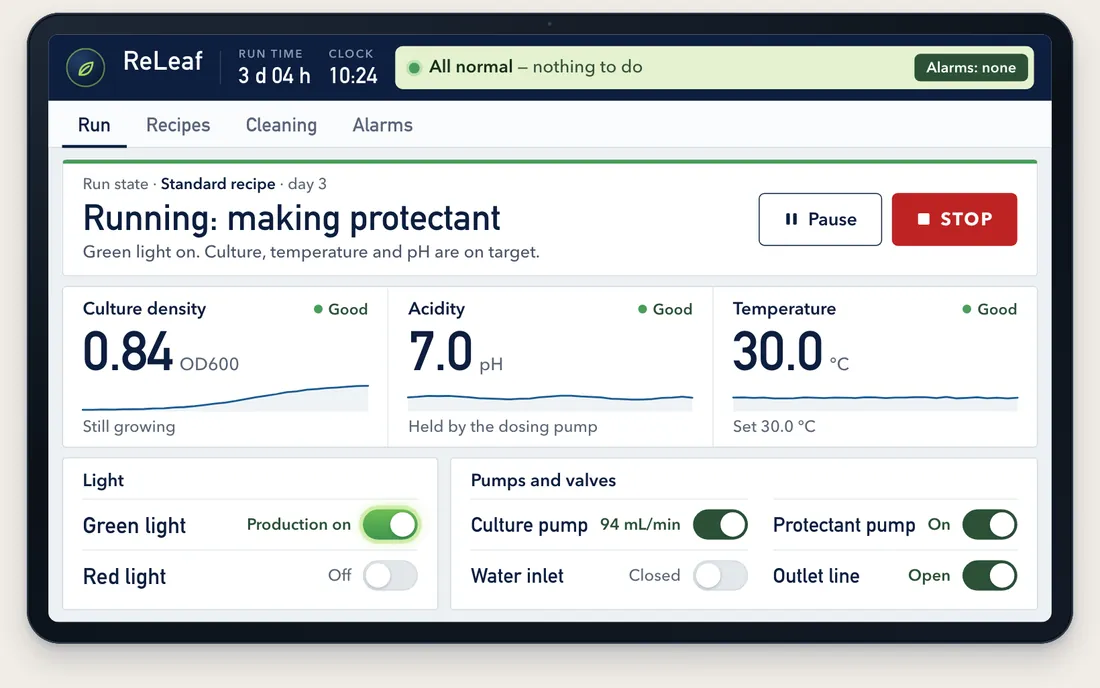Click the Pumps and valves heading
This screenshot has width=1100, height=688.
543,480
